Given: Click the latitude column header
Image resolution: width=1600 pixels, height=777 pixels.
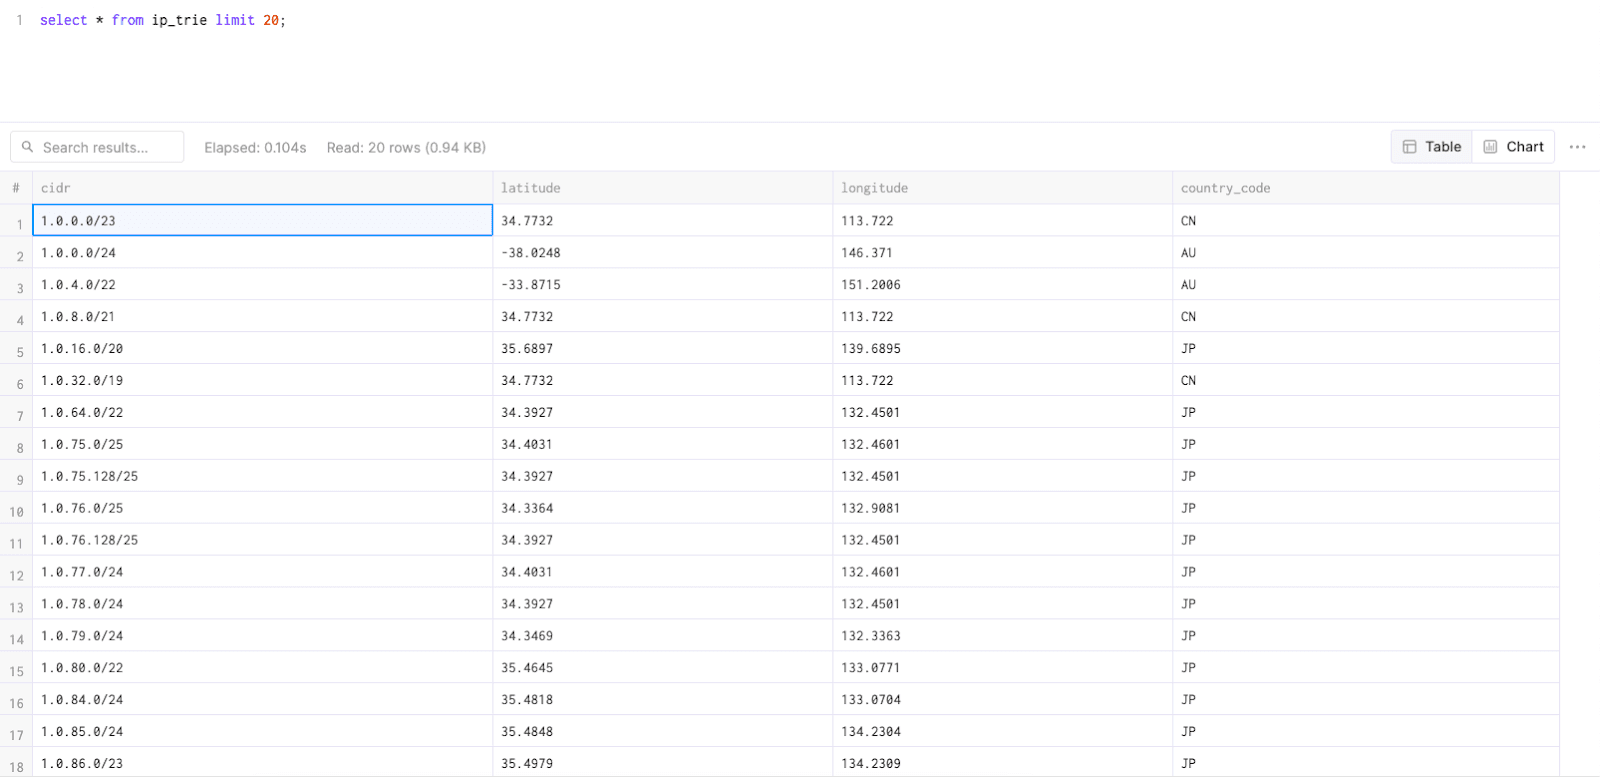Looking at the screenshot, I should 530,188.
